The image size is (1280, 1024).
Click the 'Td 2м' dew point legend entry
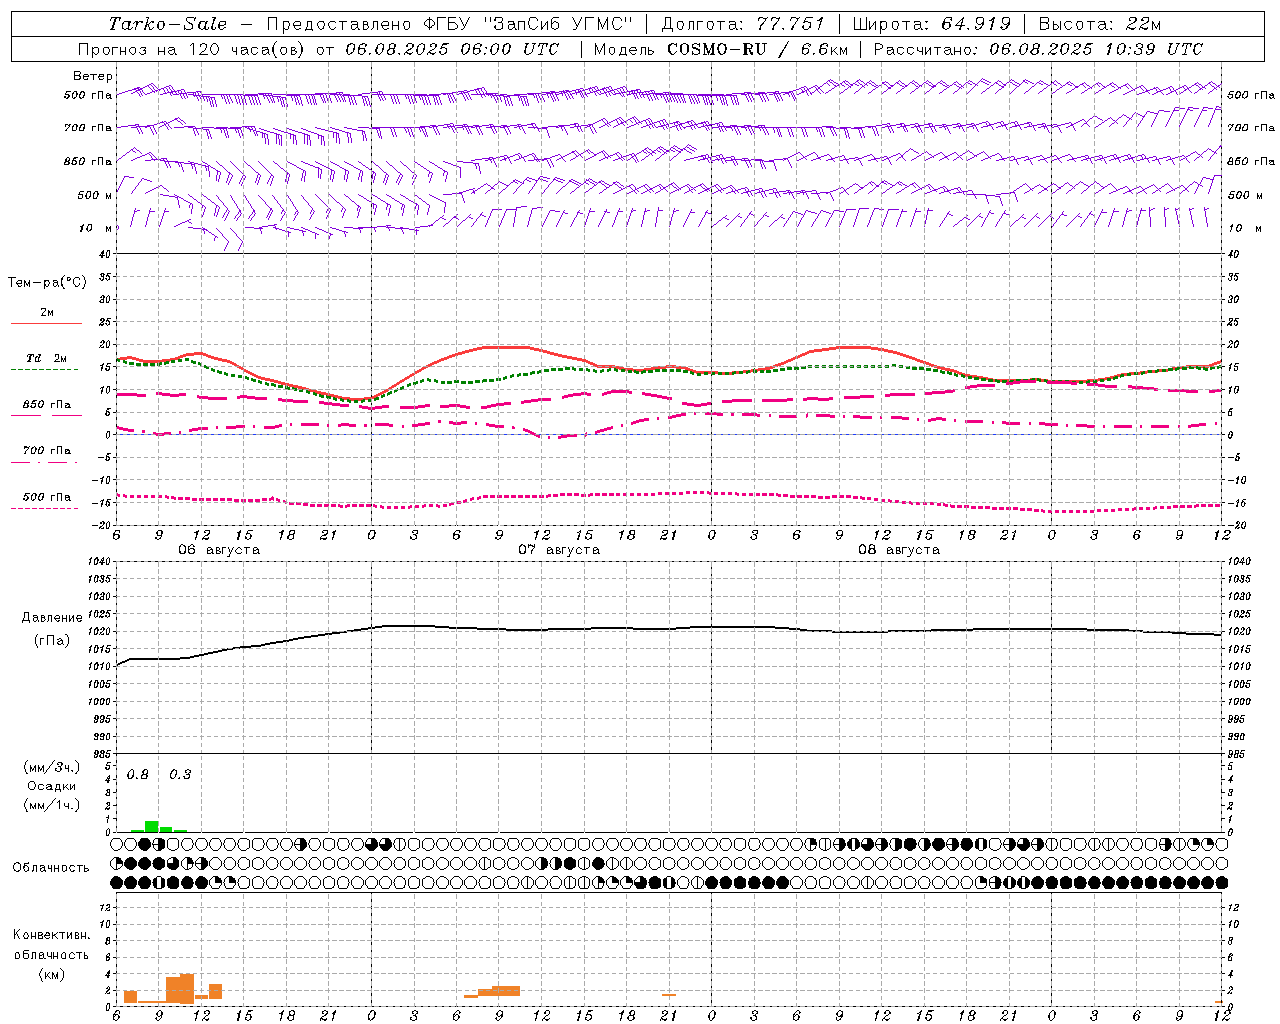(46, 358)
